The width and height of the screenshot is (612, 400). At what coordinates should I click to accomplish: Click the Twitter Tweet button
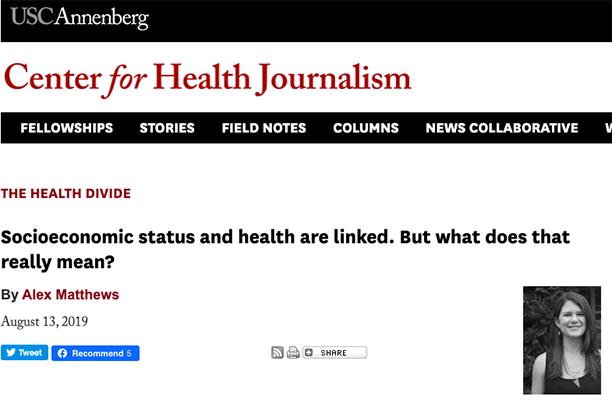pyautogui.click(x=24, y=353)
